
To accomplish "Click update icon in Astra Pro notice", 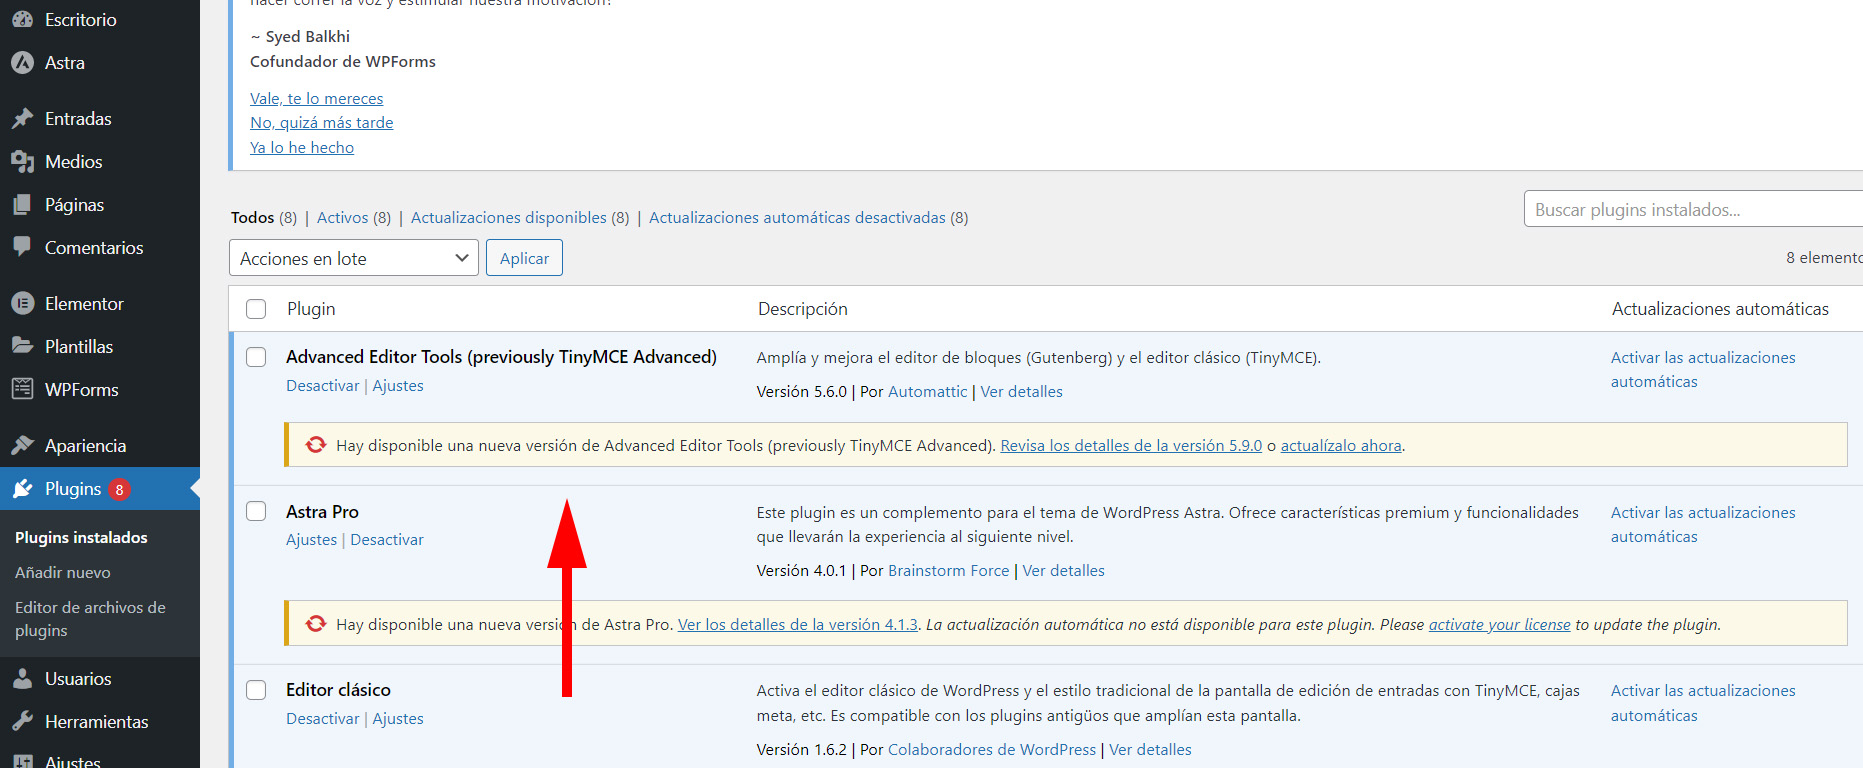I will point(316,624).
